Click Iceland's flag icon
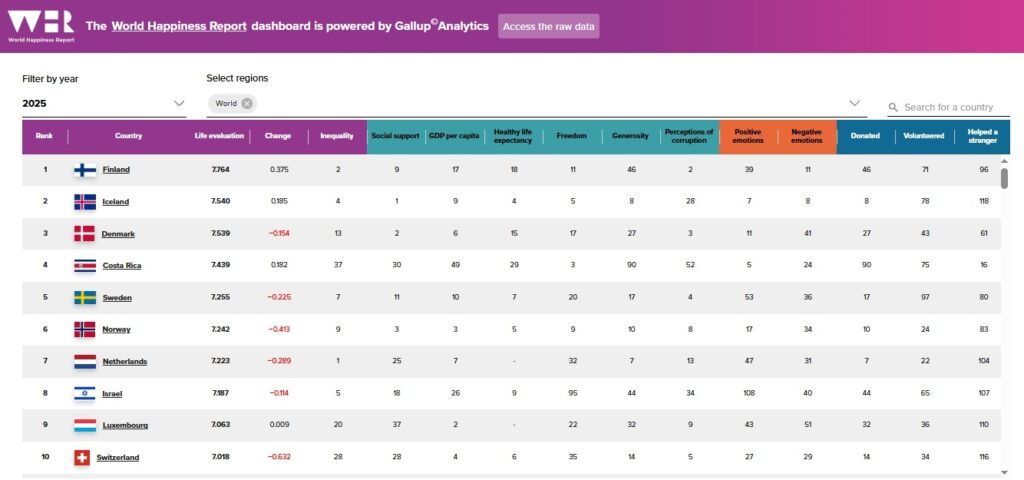The width and height of the screenshot is (1024, 480). tap(85, 202)
